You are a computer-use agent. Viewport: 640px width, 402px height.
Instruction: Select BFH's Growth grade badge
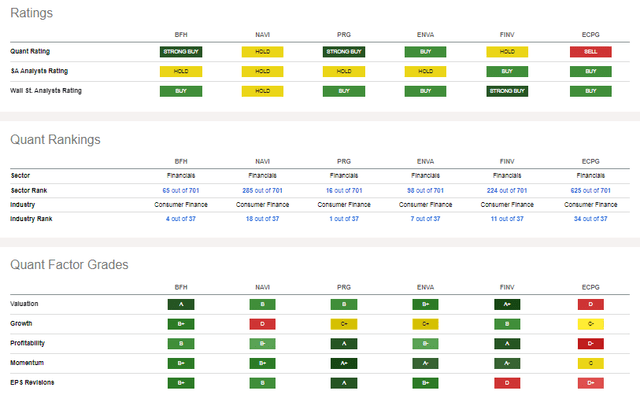pos(181,324)
